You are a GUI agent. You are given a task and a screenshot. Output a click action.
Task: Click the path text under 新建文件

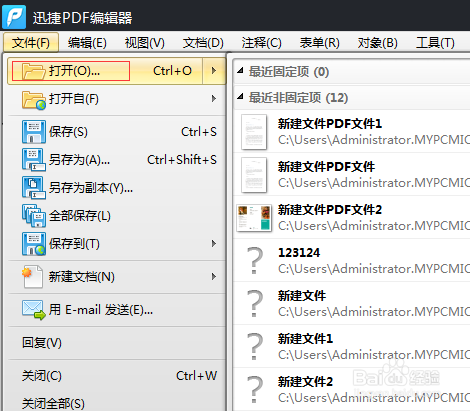click(x=374, y=312)
